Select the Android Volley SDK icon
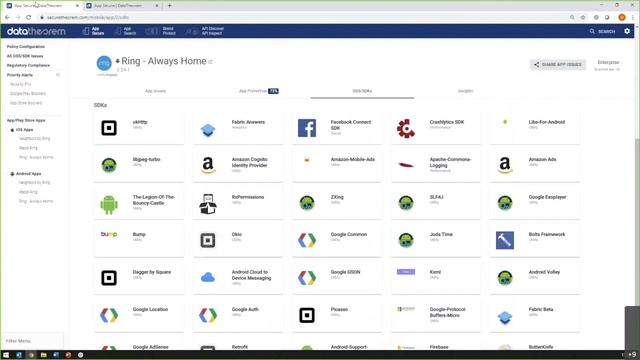 click(505, 278)
